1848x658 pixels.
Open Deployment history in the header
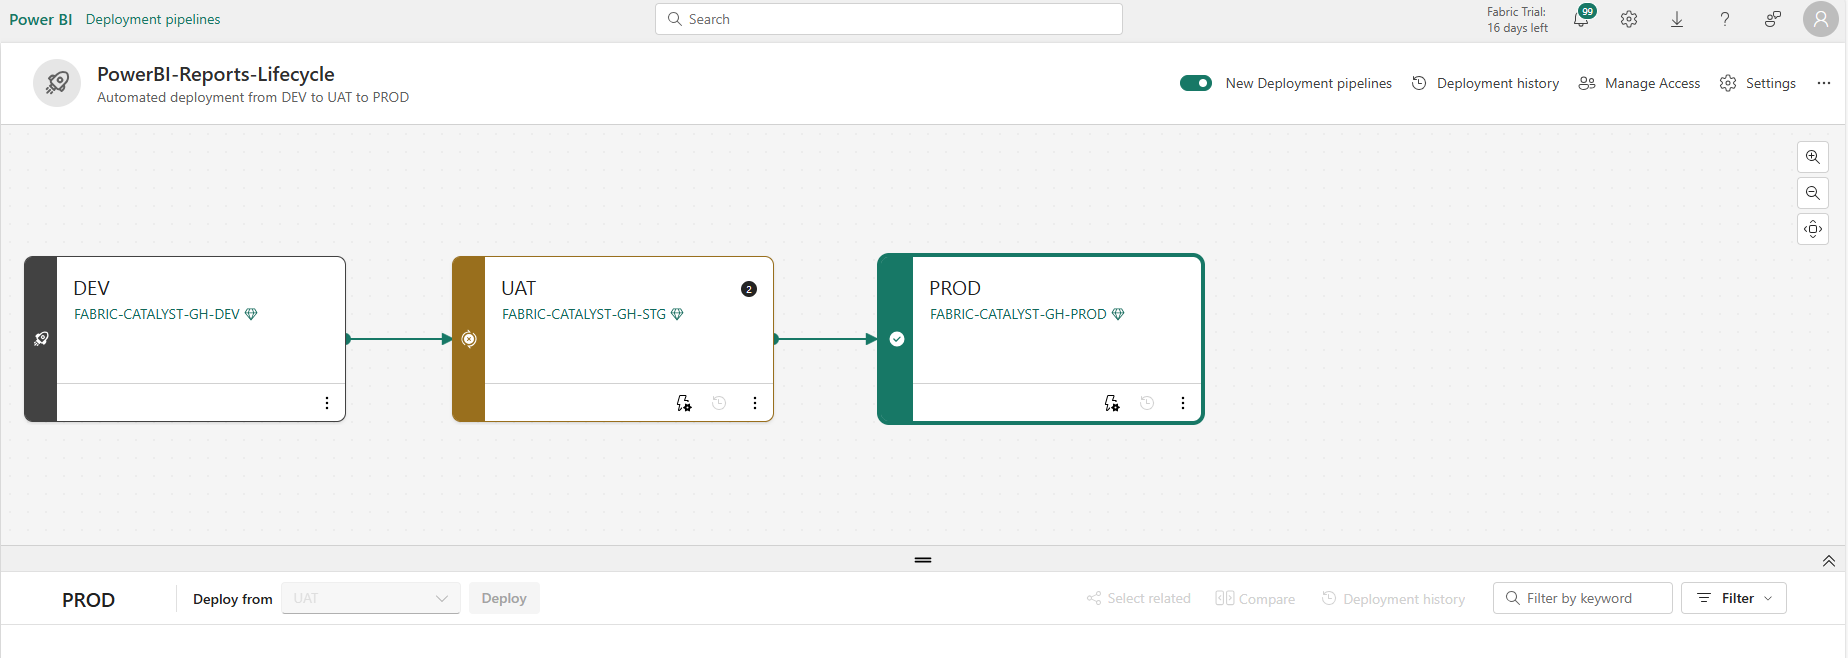click(x=1485, y=83)
